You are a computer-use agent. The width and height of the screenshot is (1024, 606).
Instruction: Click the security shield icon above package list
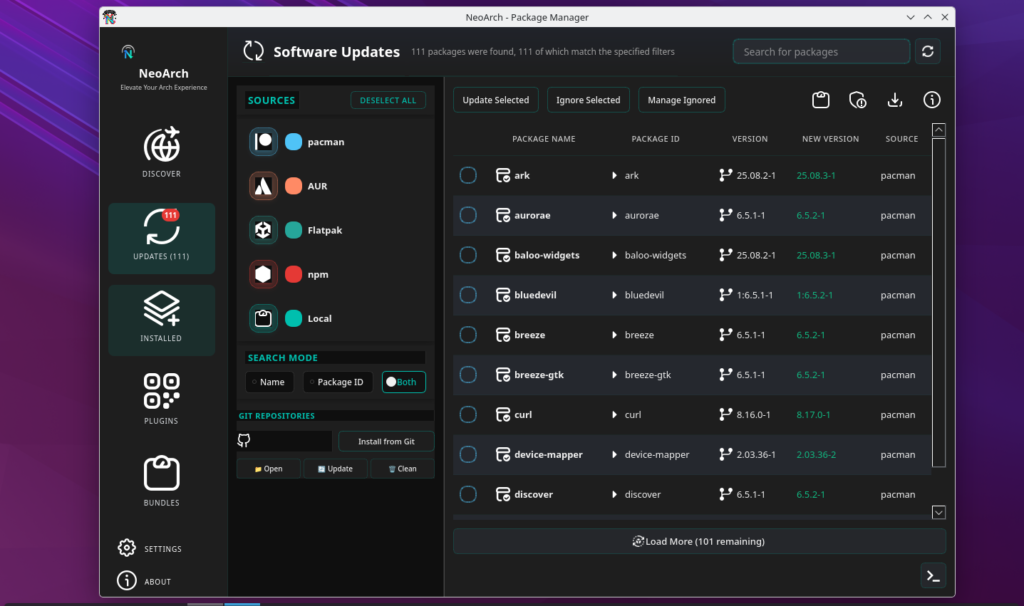click(x=857, y=100)
